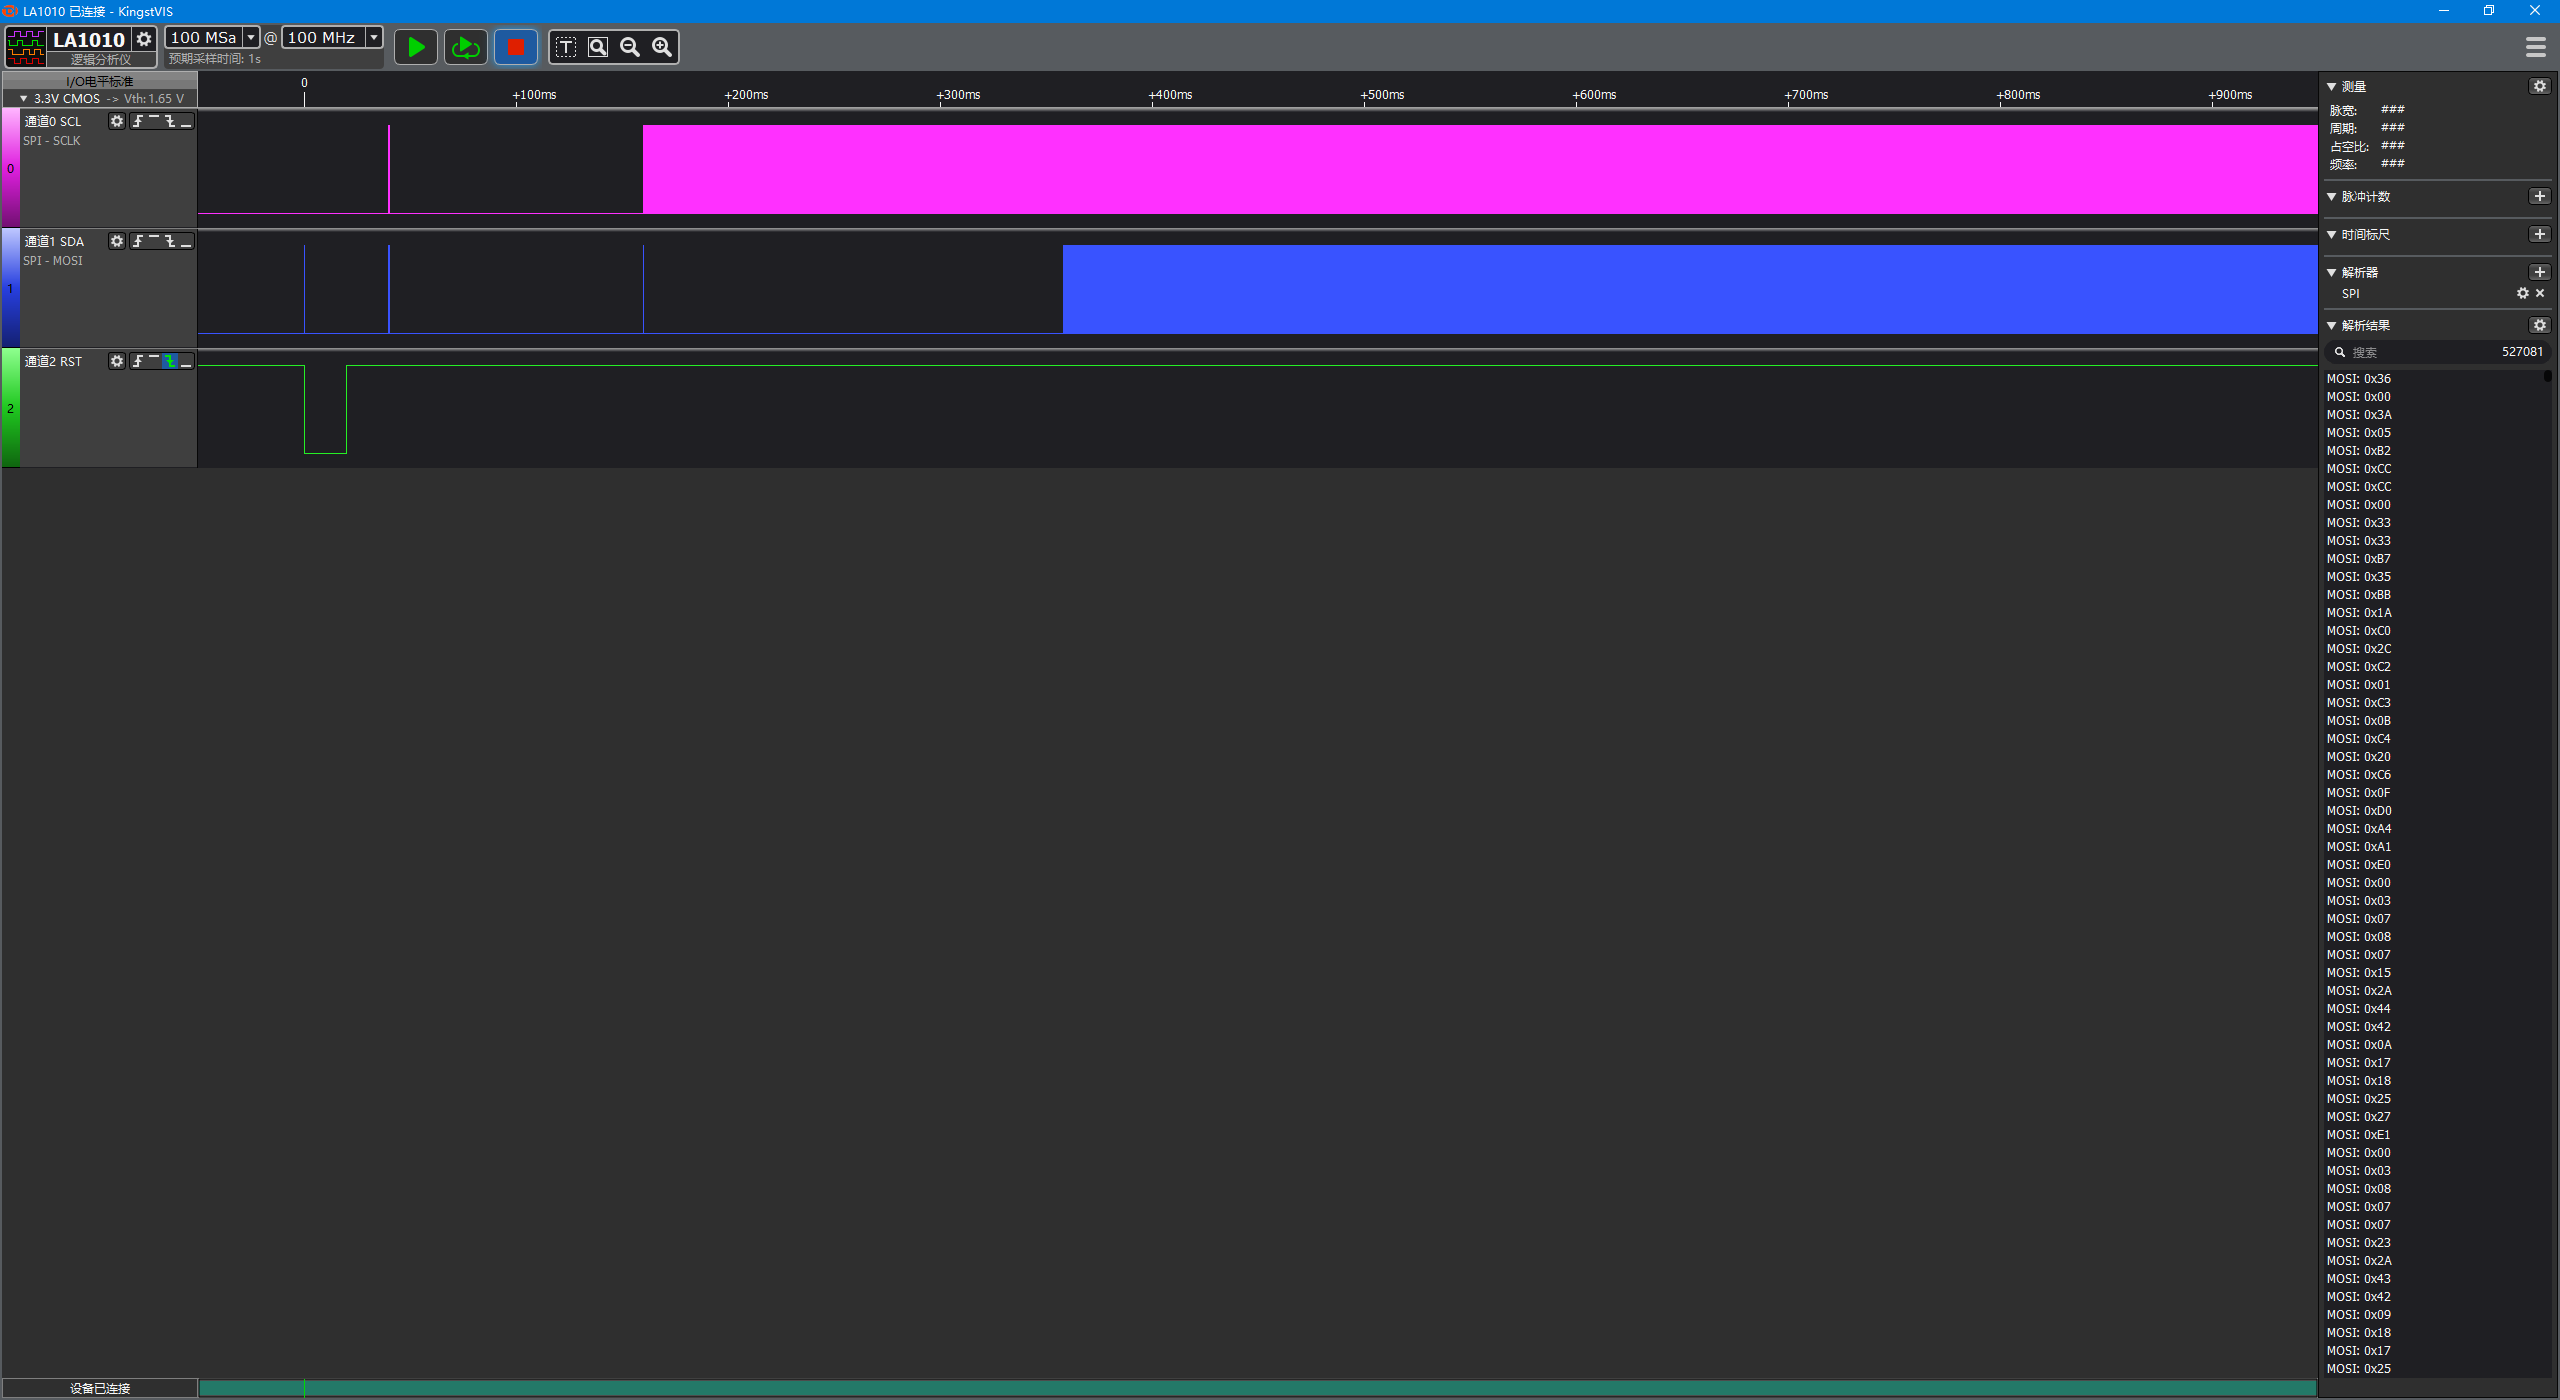The image size is (2560, 1400).
Task: Click the KingstVIS title bar app icon
Action: pos(10,11)
